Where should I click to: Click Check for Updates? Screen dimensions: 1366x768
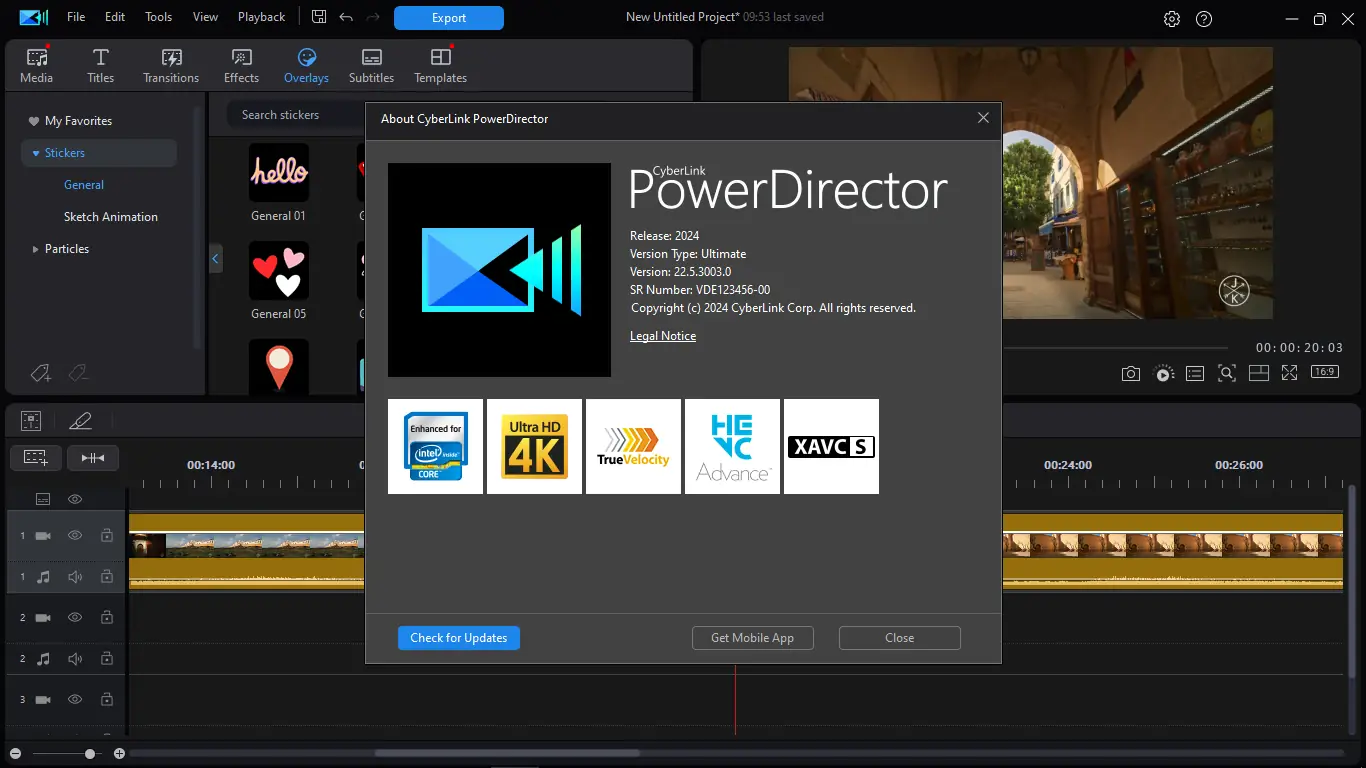[459, 638]
